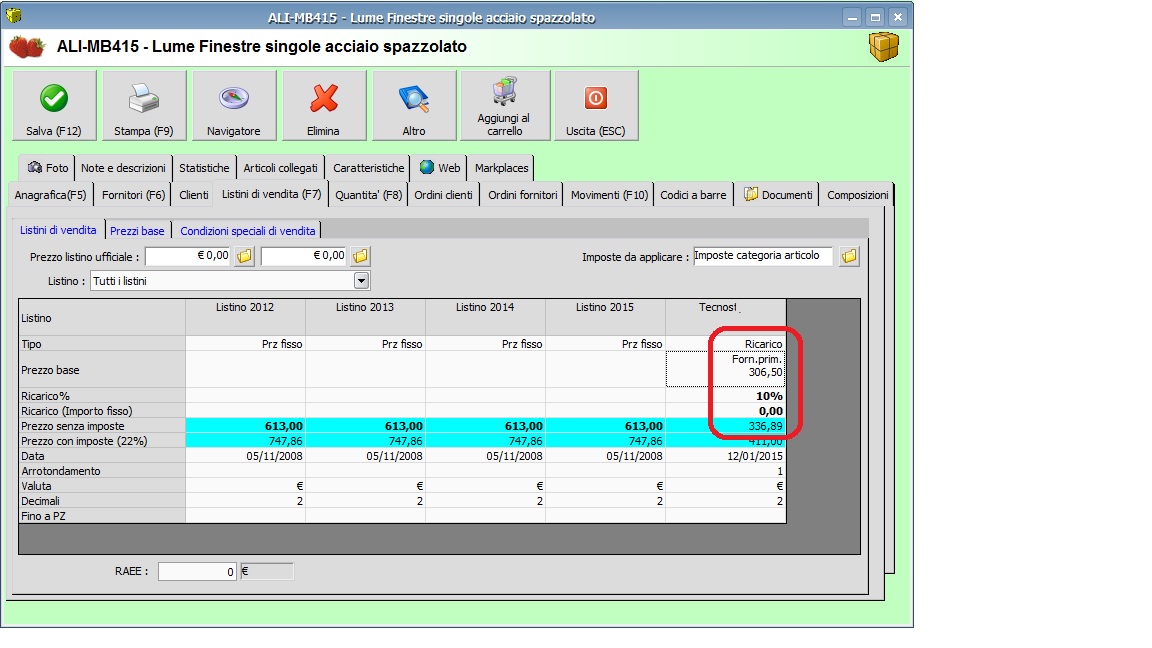1152x648 pixels.
Task: Select Ricarico% 10% cell in Tecnost column
Action: (725, 396)
